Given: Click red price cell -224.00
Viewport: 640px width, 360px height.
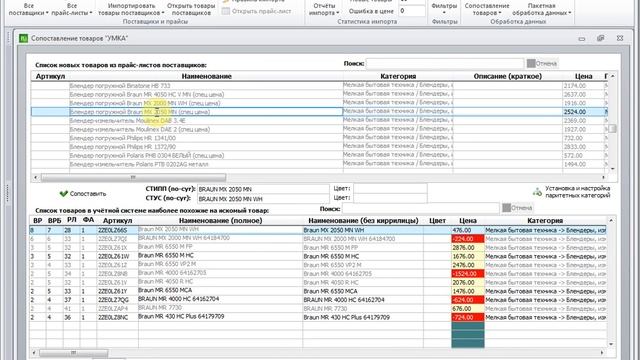Looking at the screenshot, I should coord(468,239).
